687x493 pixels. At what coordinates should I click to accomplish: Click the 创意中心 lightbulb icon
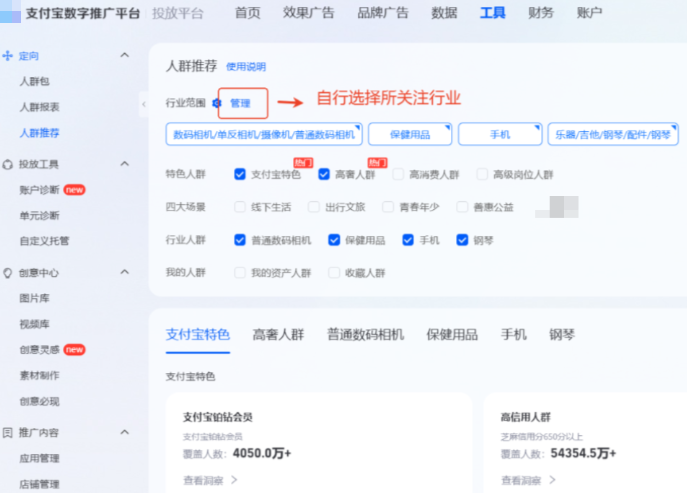pos(7,273)
